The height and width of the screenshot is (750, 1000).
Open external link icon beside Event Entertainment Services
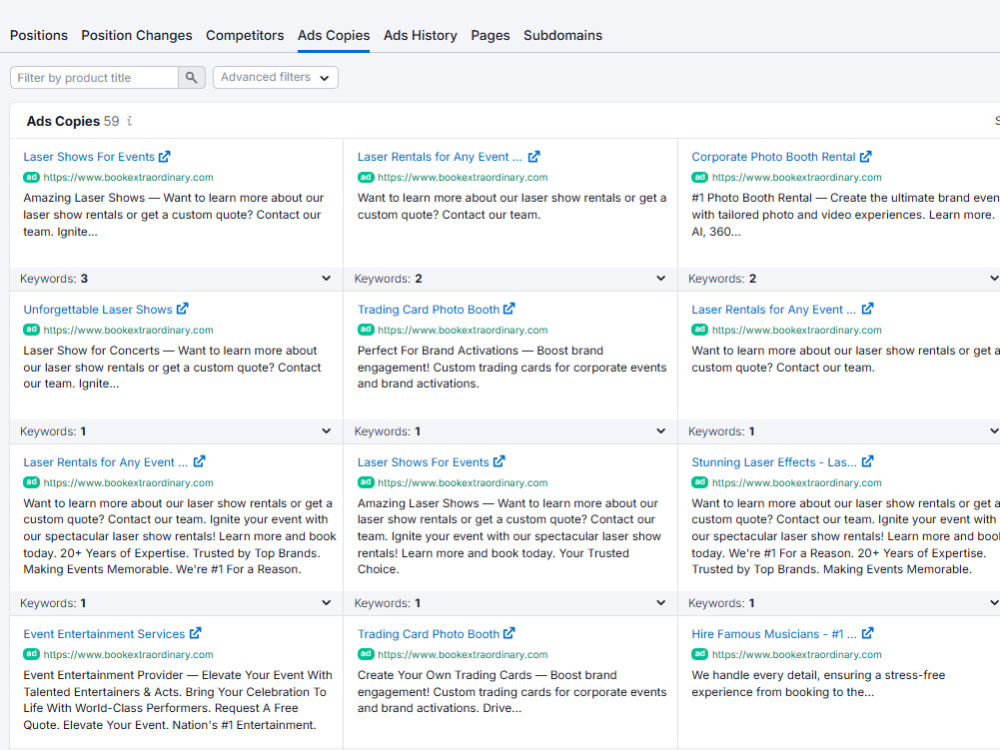click(195, 633)
